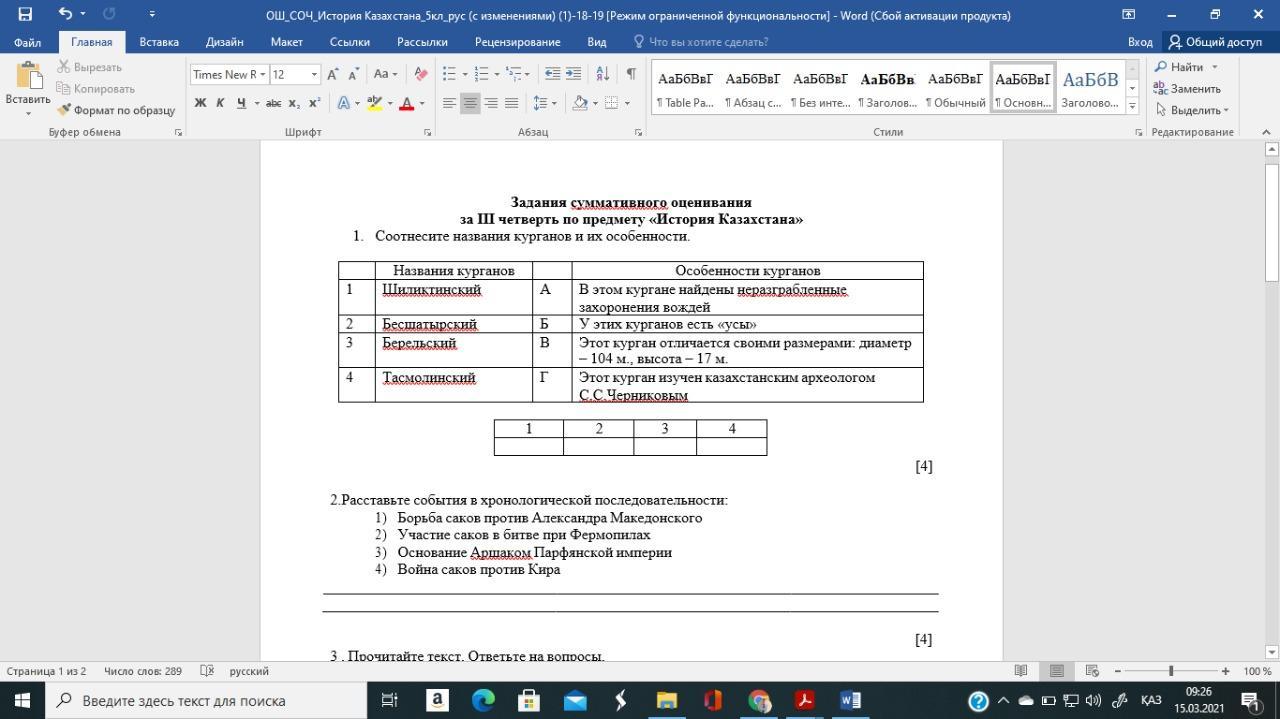Expand the Styles gallery list
Image resolution: width=1280 pixels, height=719 pixels.
pos(1132,105)
